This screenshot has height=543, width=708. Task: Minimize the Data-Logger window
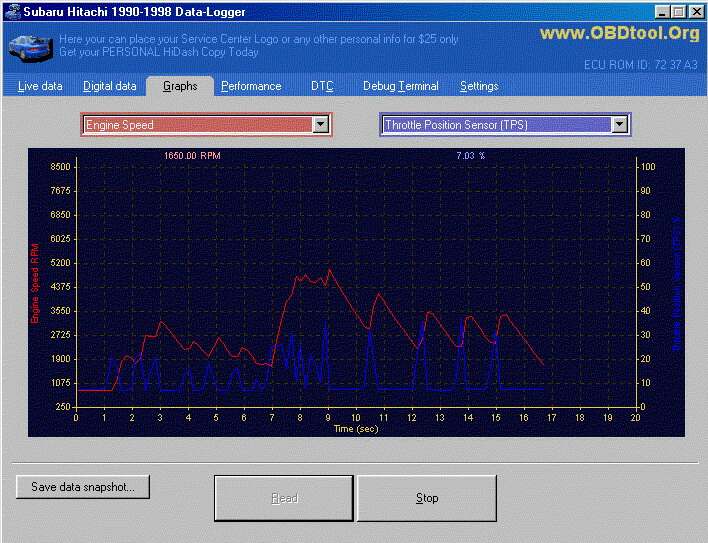click(662, 12)
